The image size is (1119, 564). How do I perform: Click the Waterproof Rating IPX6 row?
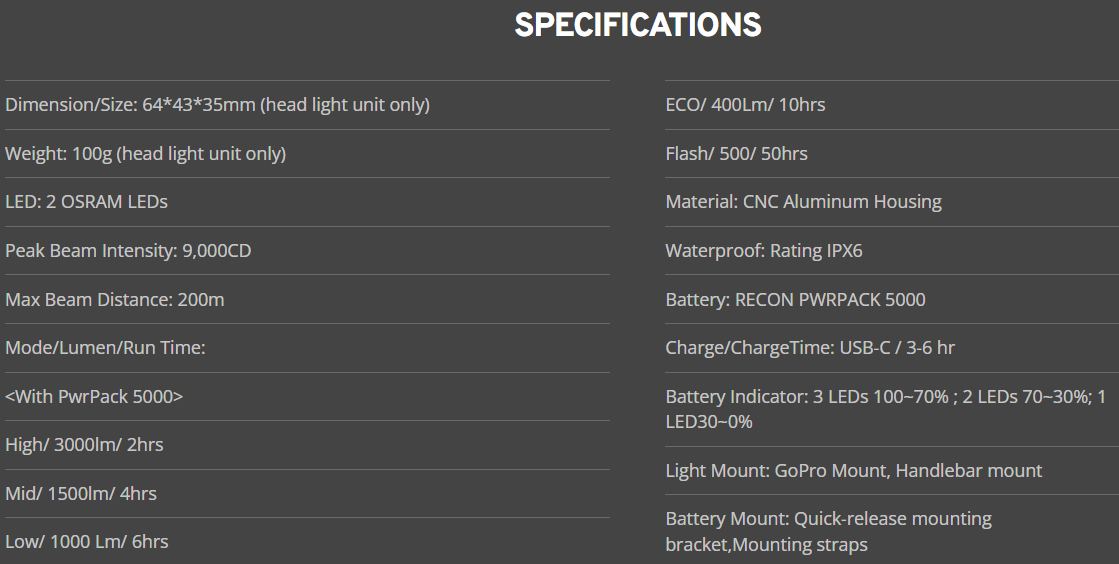tap(763, 251)
